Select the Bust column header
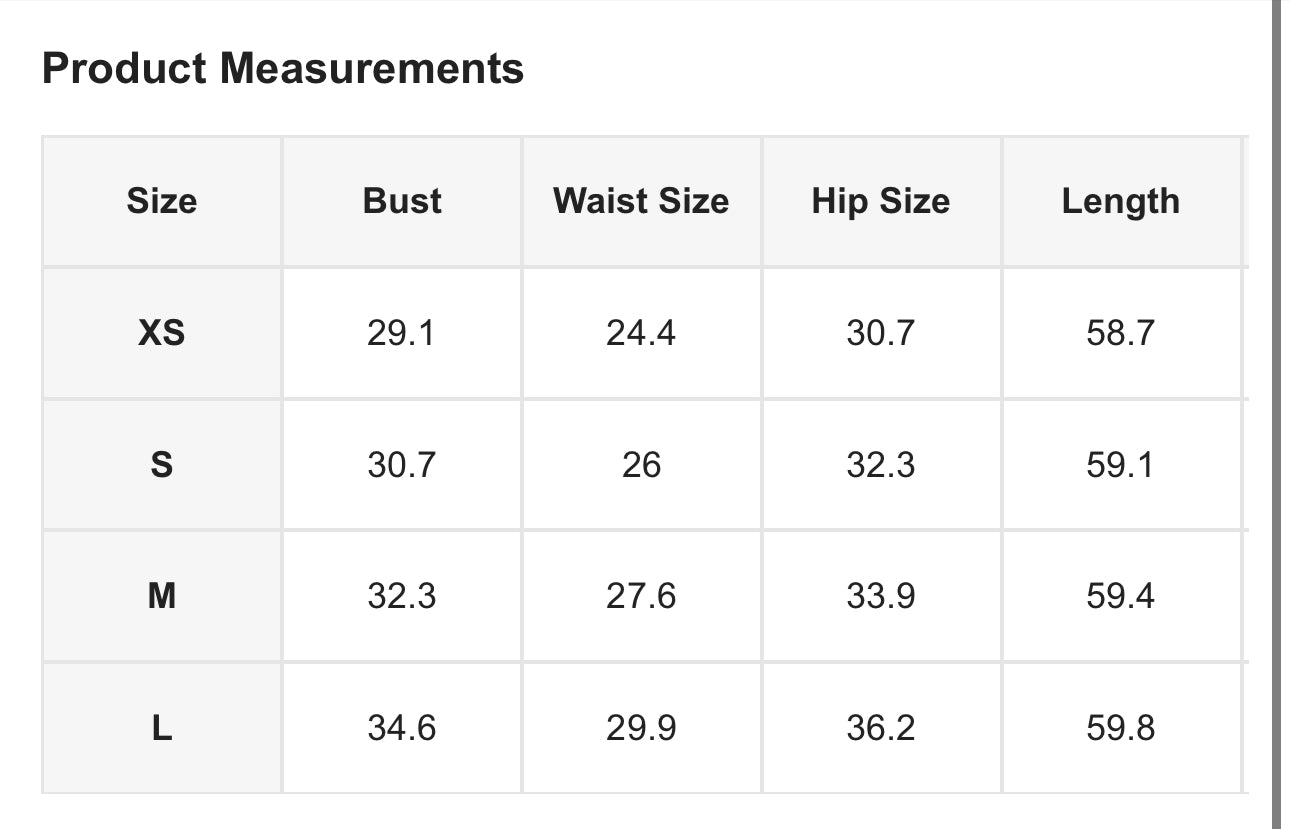Image resolution: width=1290 pixels, height=829 pixels. click(402, 201)
